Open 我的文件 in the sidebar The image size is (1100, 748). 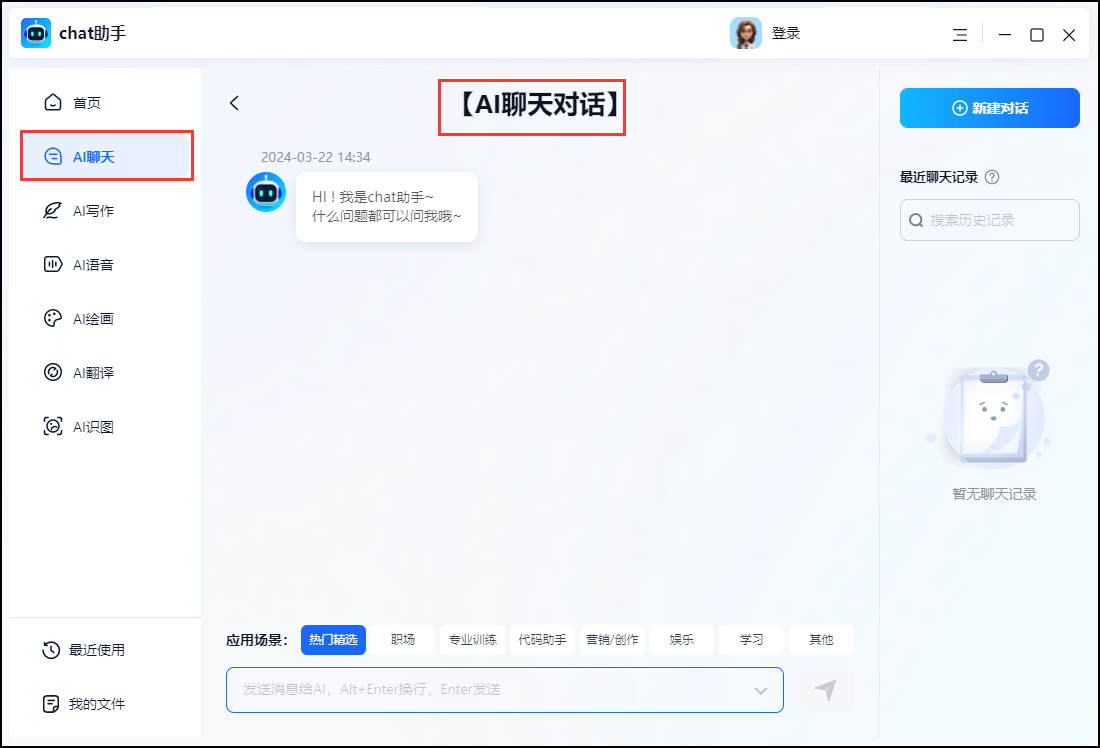[96, 704]
